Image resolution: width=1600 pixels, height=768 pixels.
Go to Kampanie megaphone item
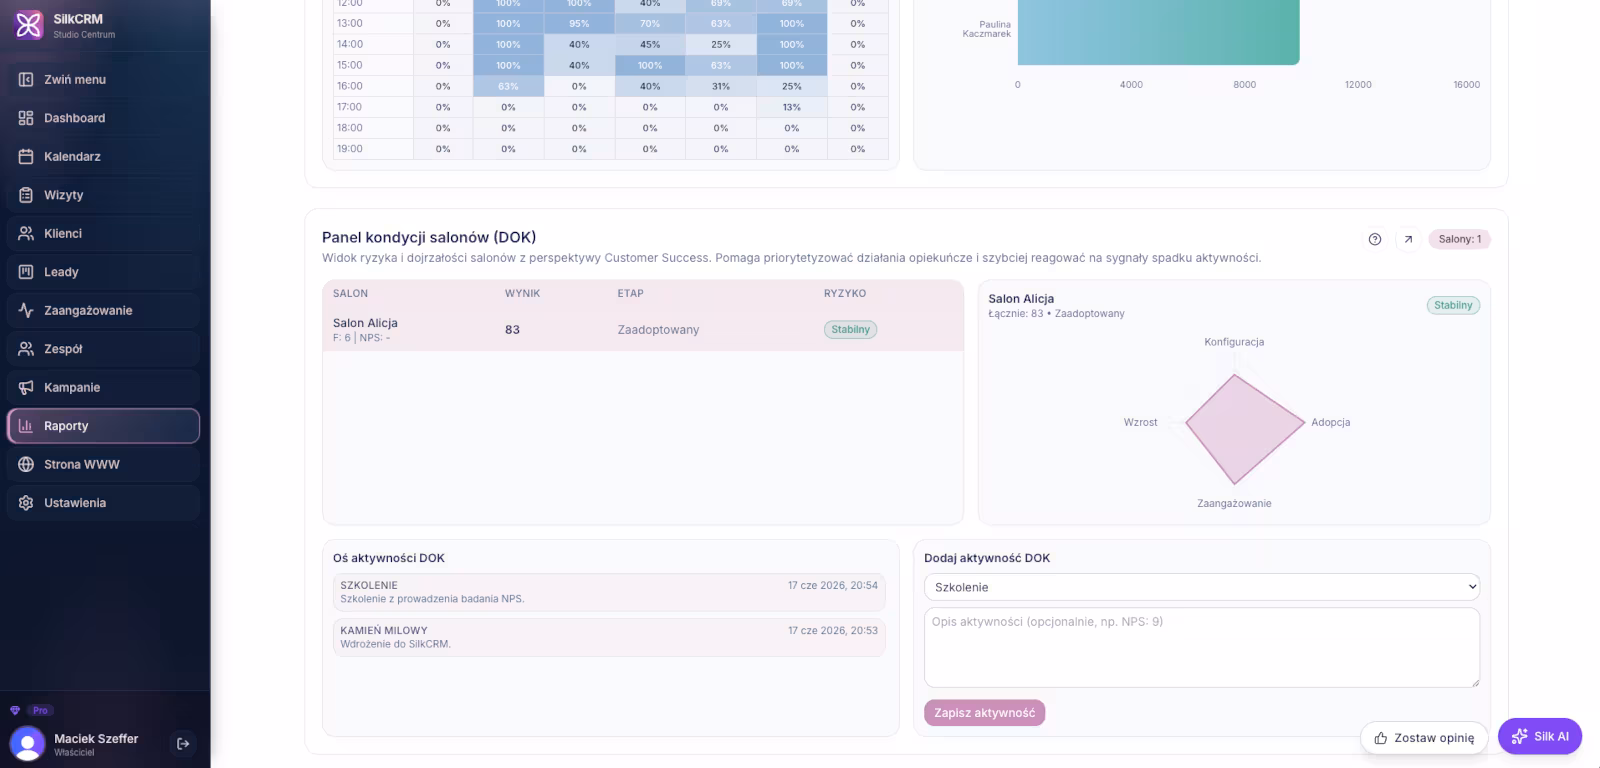(103, 388)
